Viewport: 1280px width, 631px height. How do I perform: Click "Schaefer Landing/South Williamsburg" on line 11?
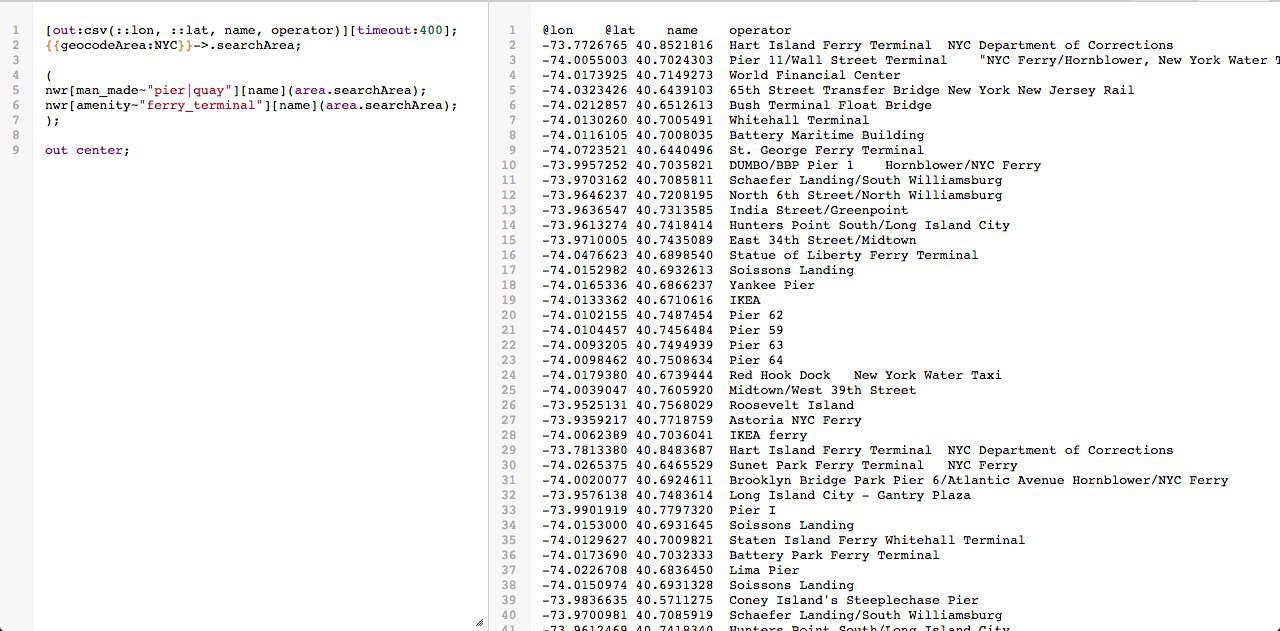865,180
